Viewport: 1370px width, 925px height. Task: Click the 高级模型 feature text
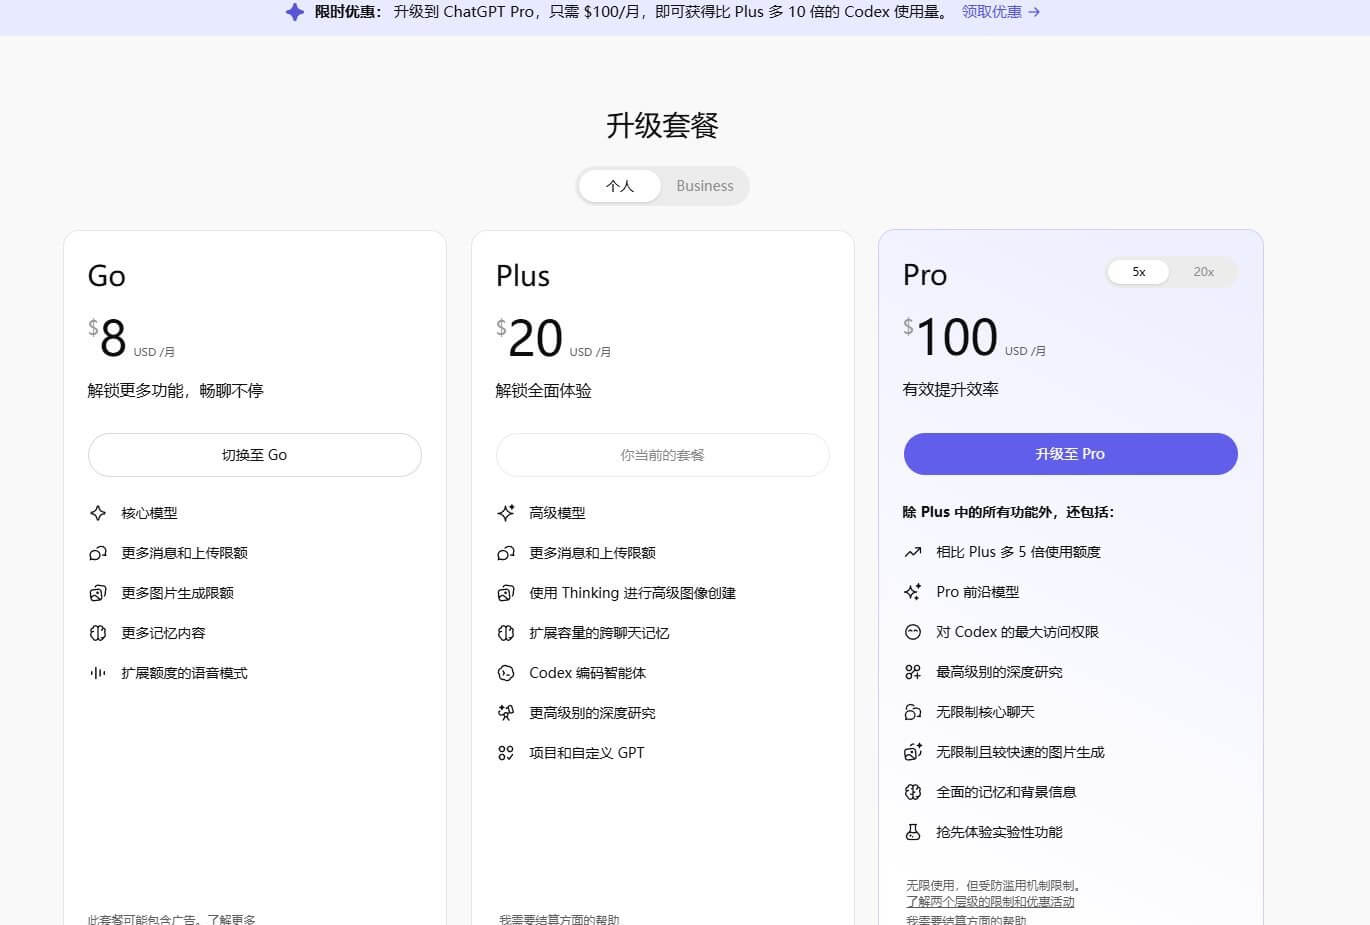pos(558,513)
